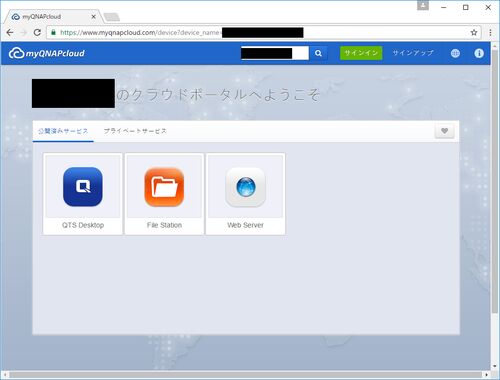Open the Web Server globe icon

(245, 187)
